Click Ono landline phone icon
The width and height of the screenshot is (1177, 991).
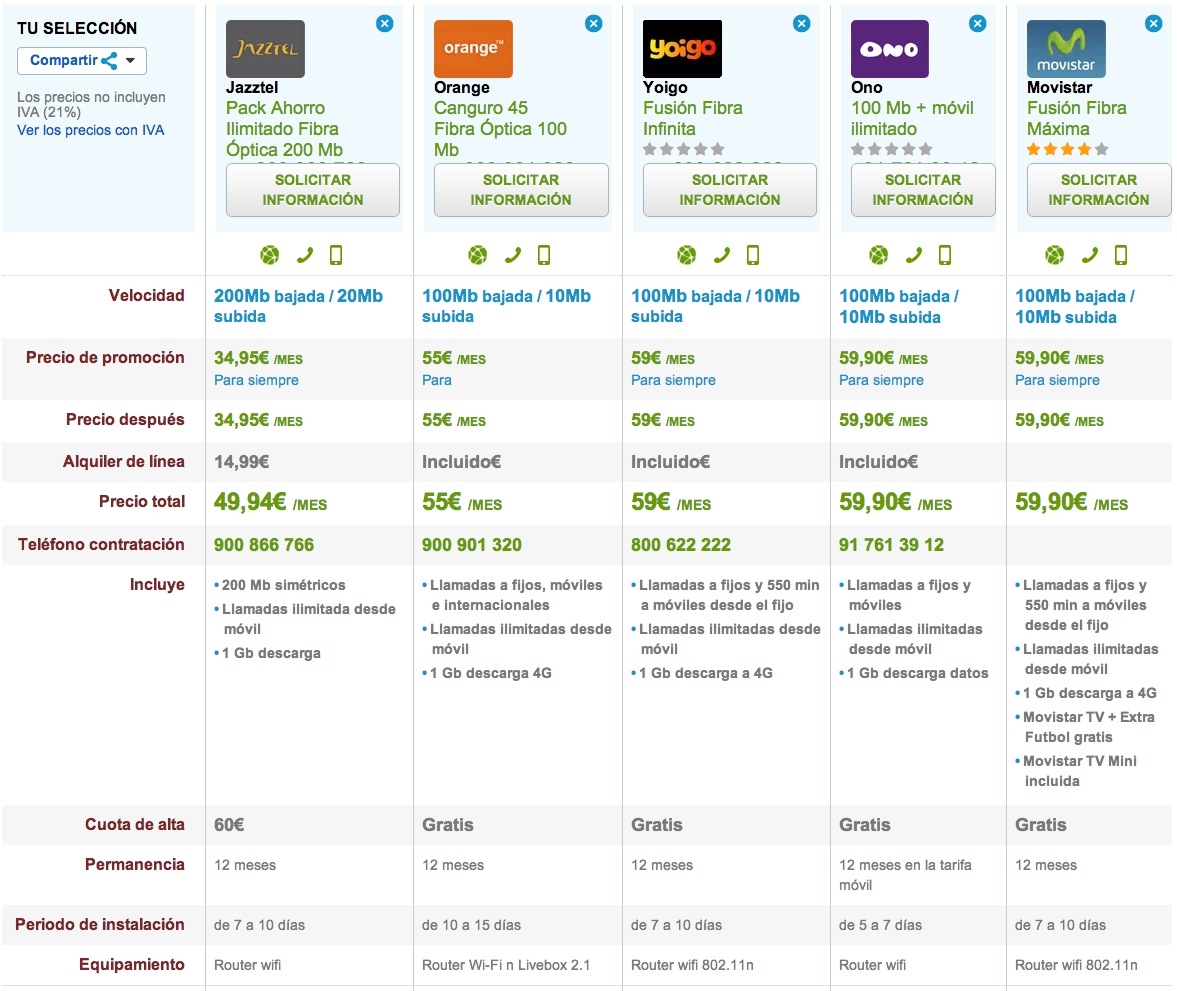(x=913, y=255)
